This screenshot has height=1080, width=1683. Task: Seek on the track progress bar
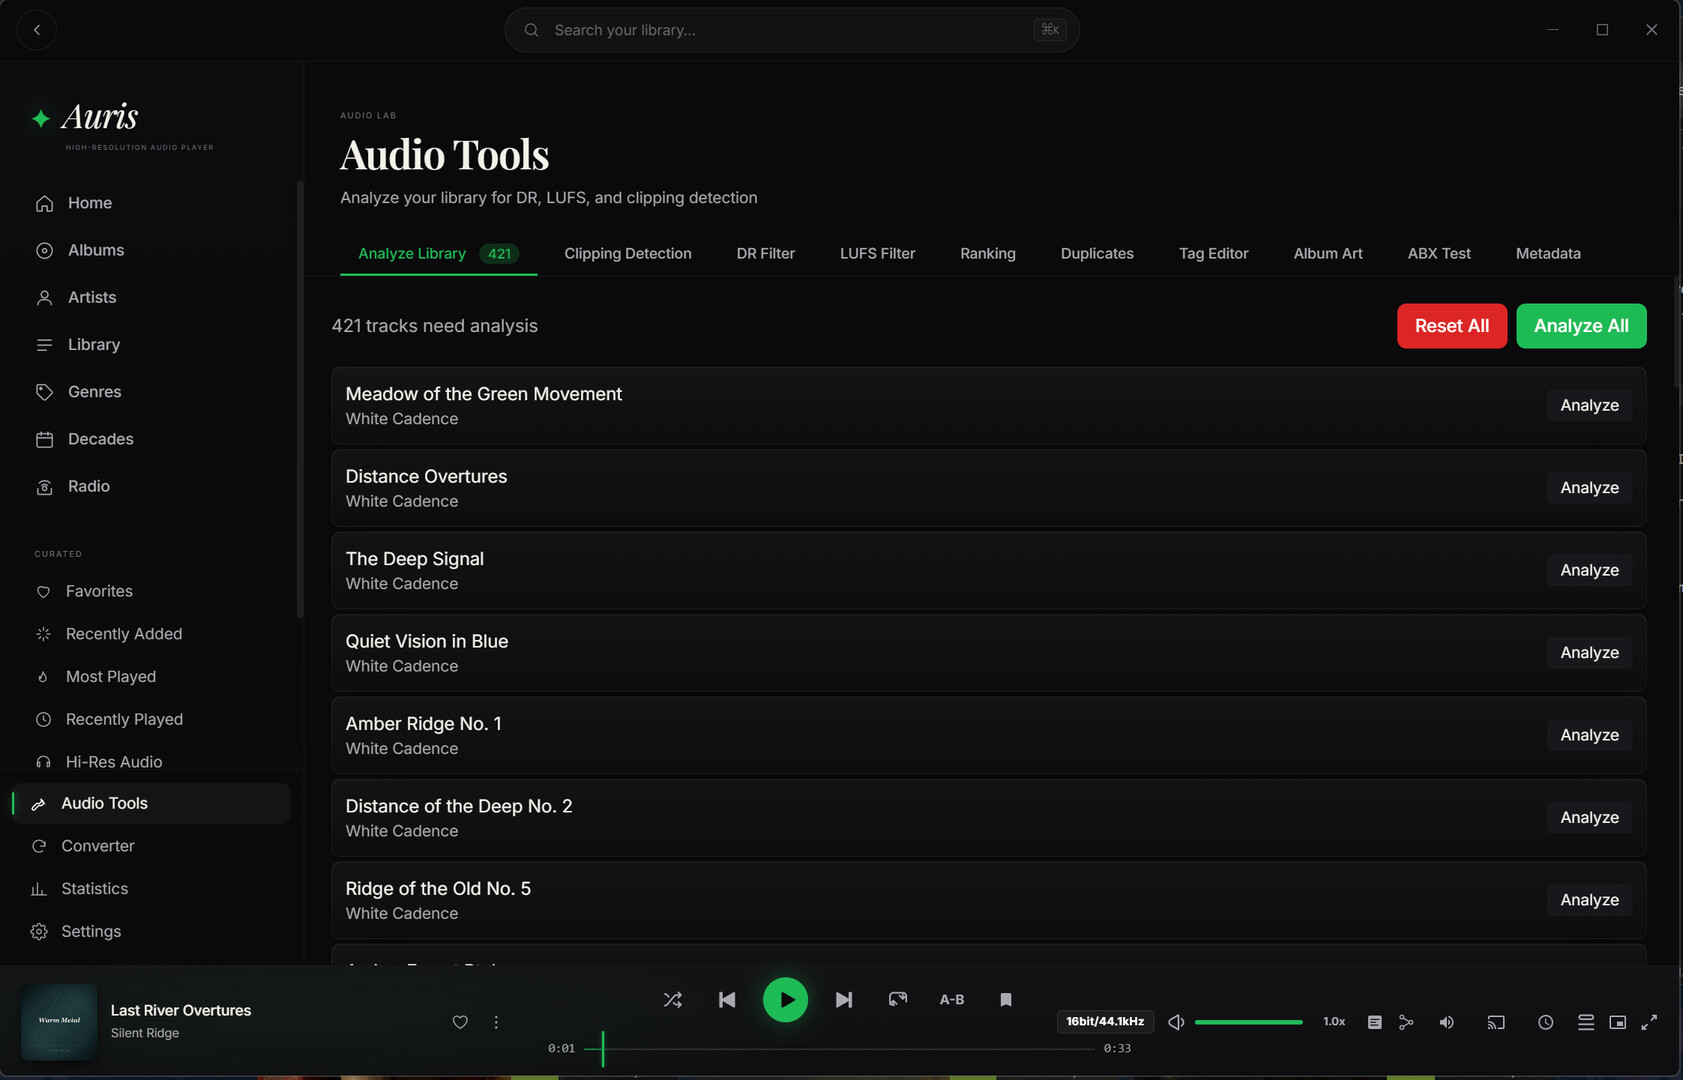(840, 1049)
